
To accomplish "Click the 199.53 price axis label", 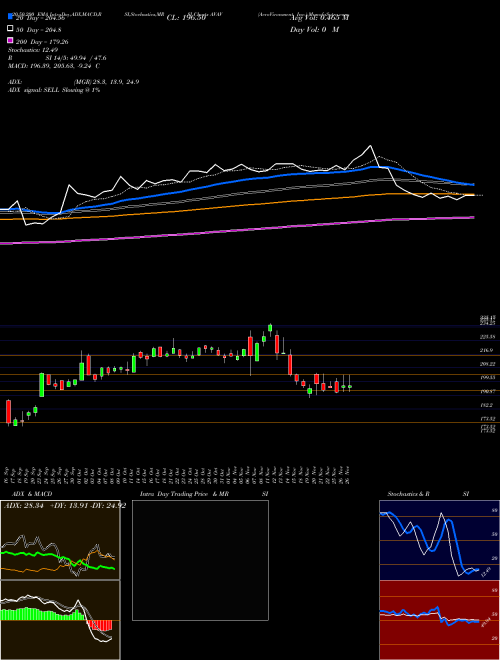I will [x=489, y=378].
